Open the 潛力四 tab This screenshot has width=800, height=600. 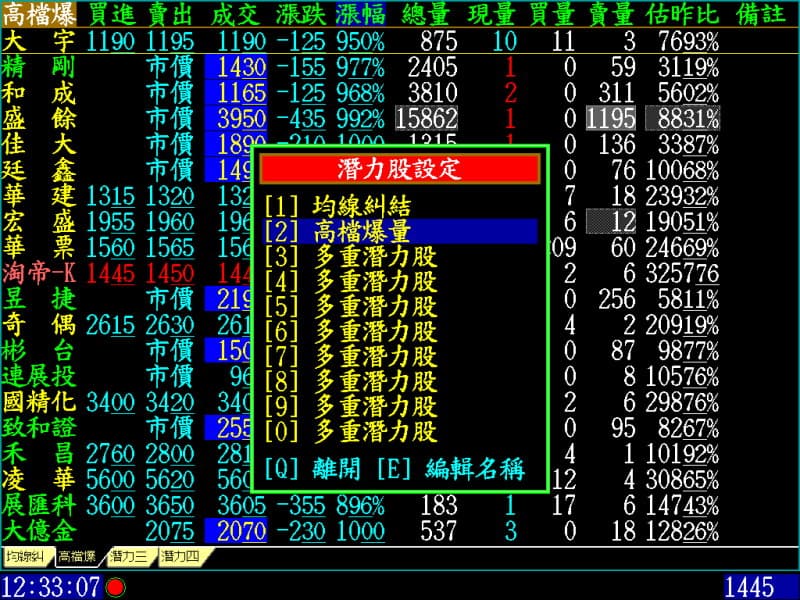click(x=181, y=556)
